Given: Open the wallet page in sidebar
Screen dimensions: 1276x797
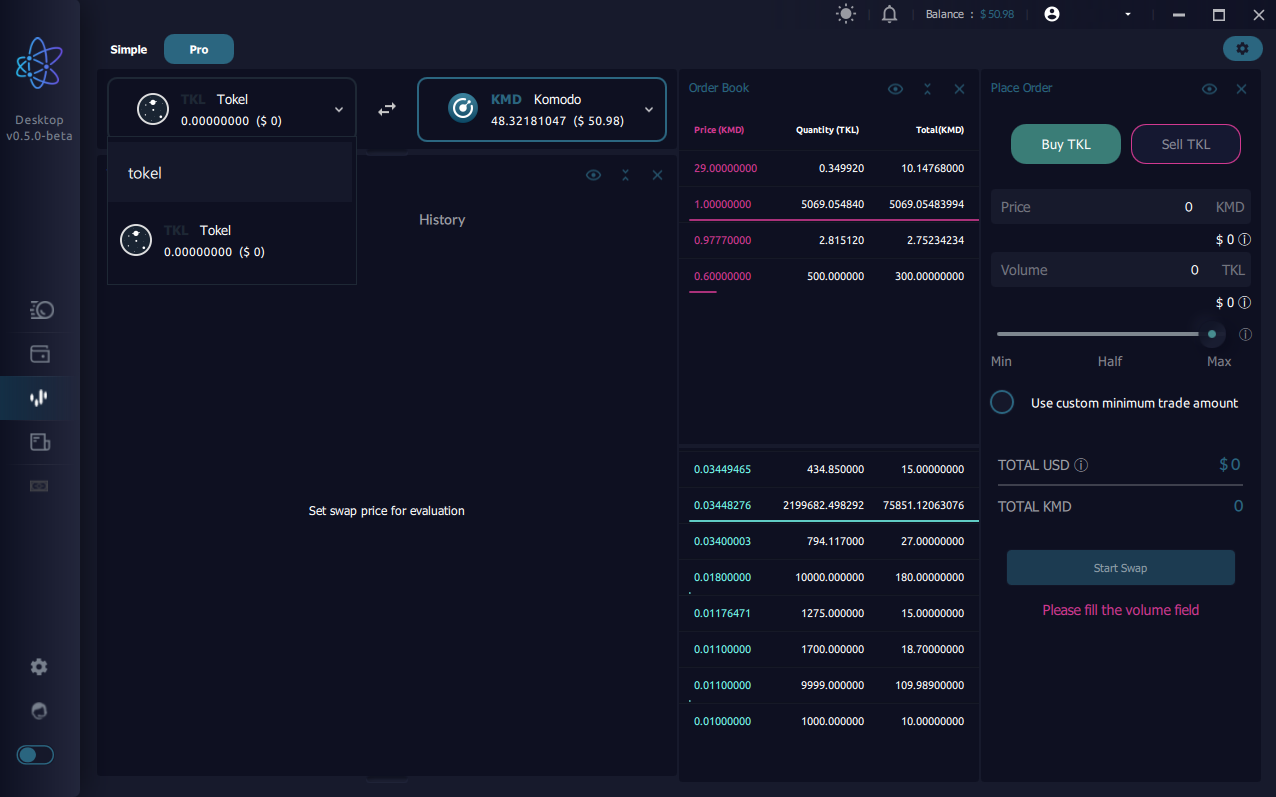Looking at the screenshot, I should click(40, 354).
